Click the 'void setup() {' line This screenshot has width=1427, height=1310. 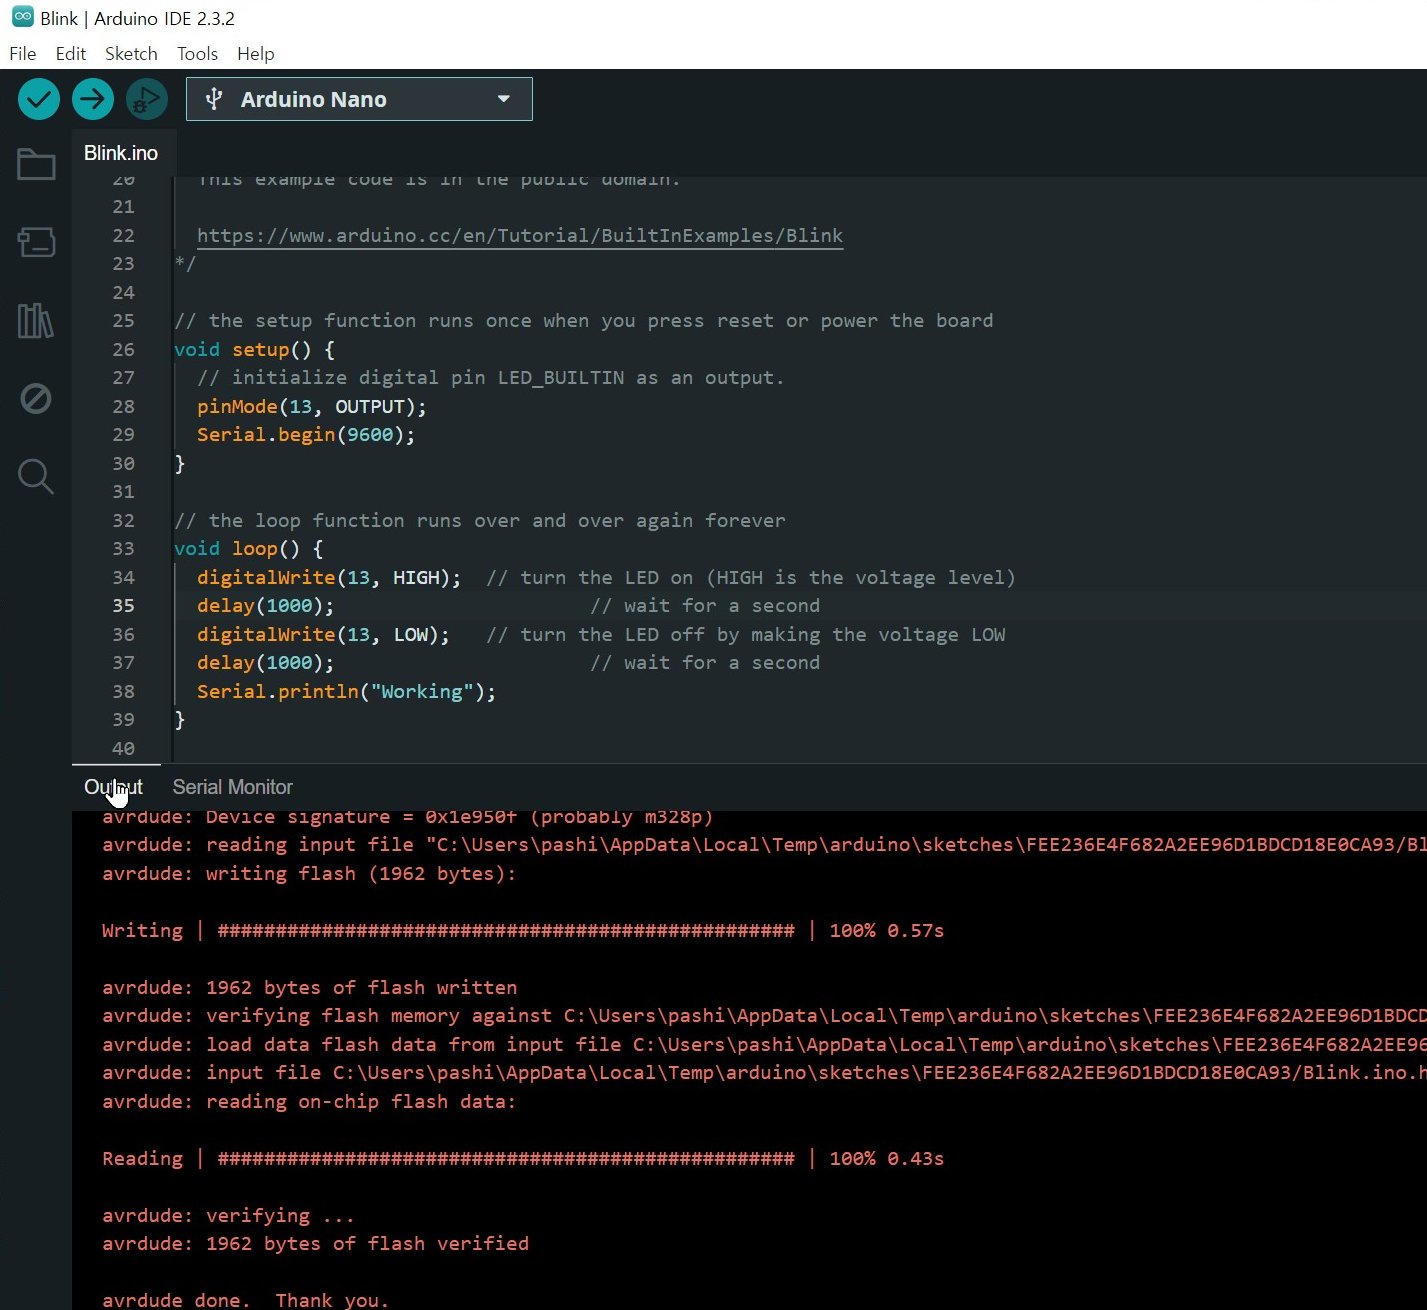point(254,349)
